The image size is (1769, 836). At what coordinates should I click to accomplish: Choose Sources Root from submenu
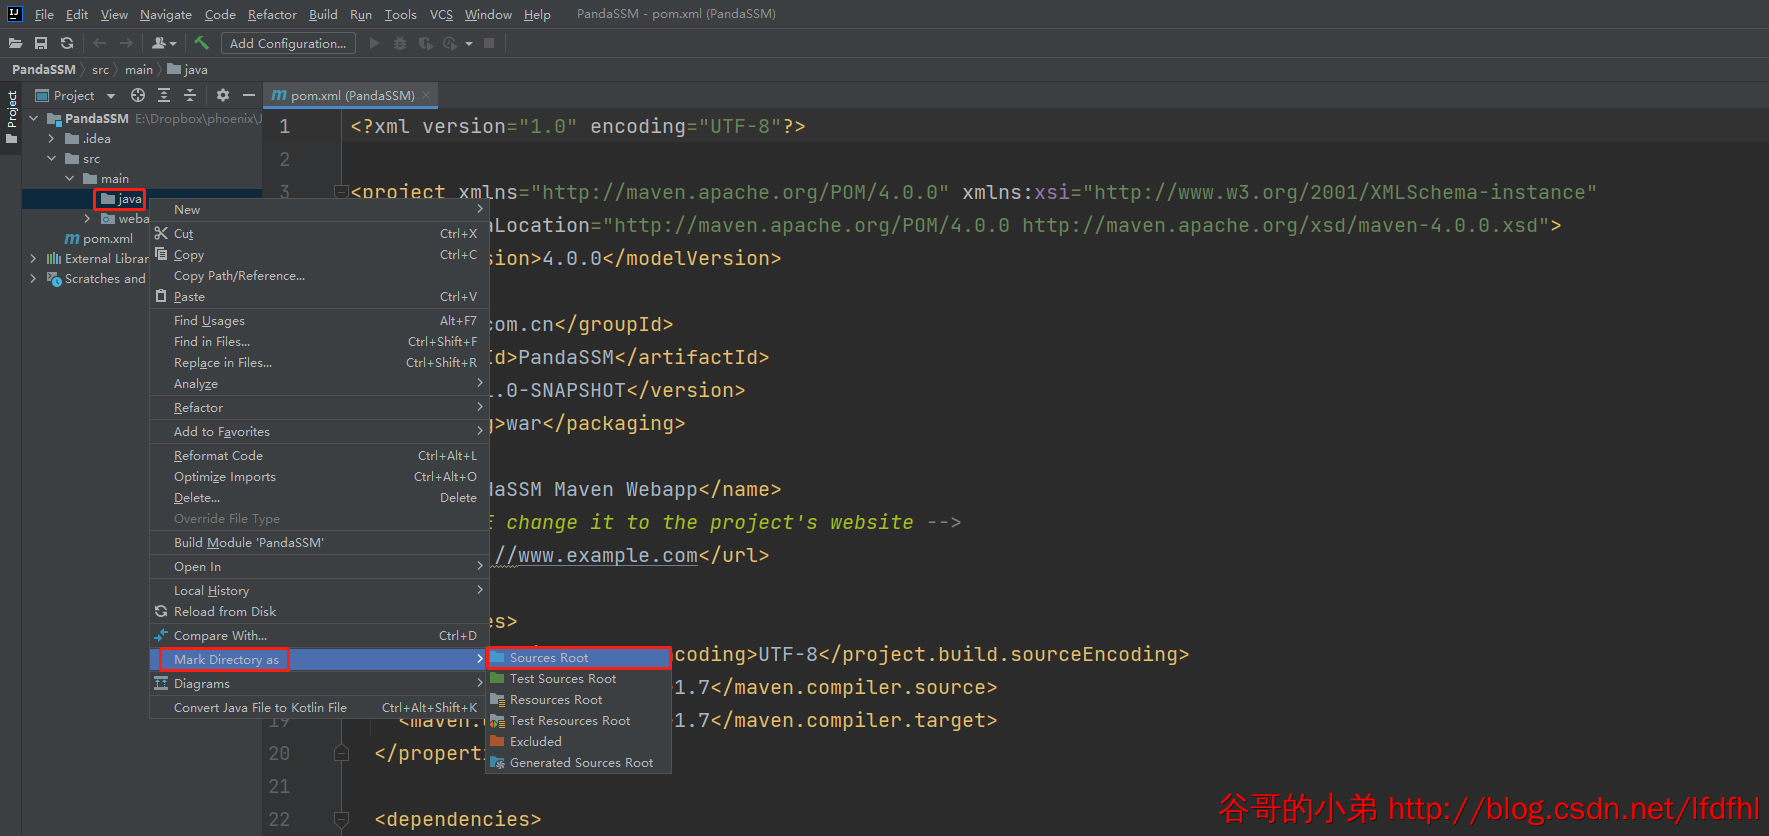578,657
